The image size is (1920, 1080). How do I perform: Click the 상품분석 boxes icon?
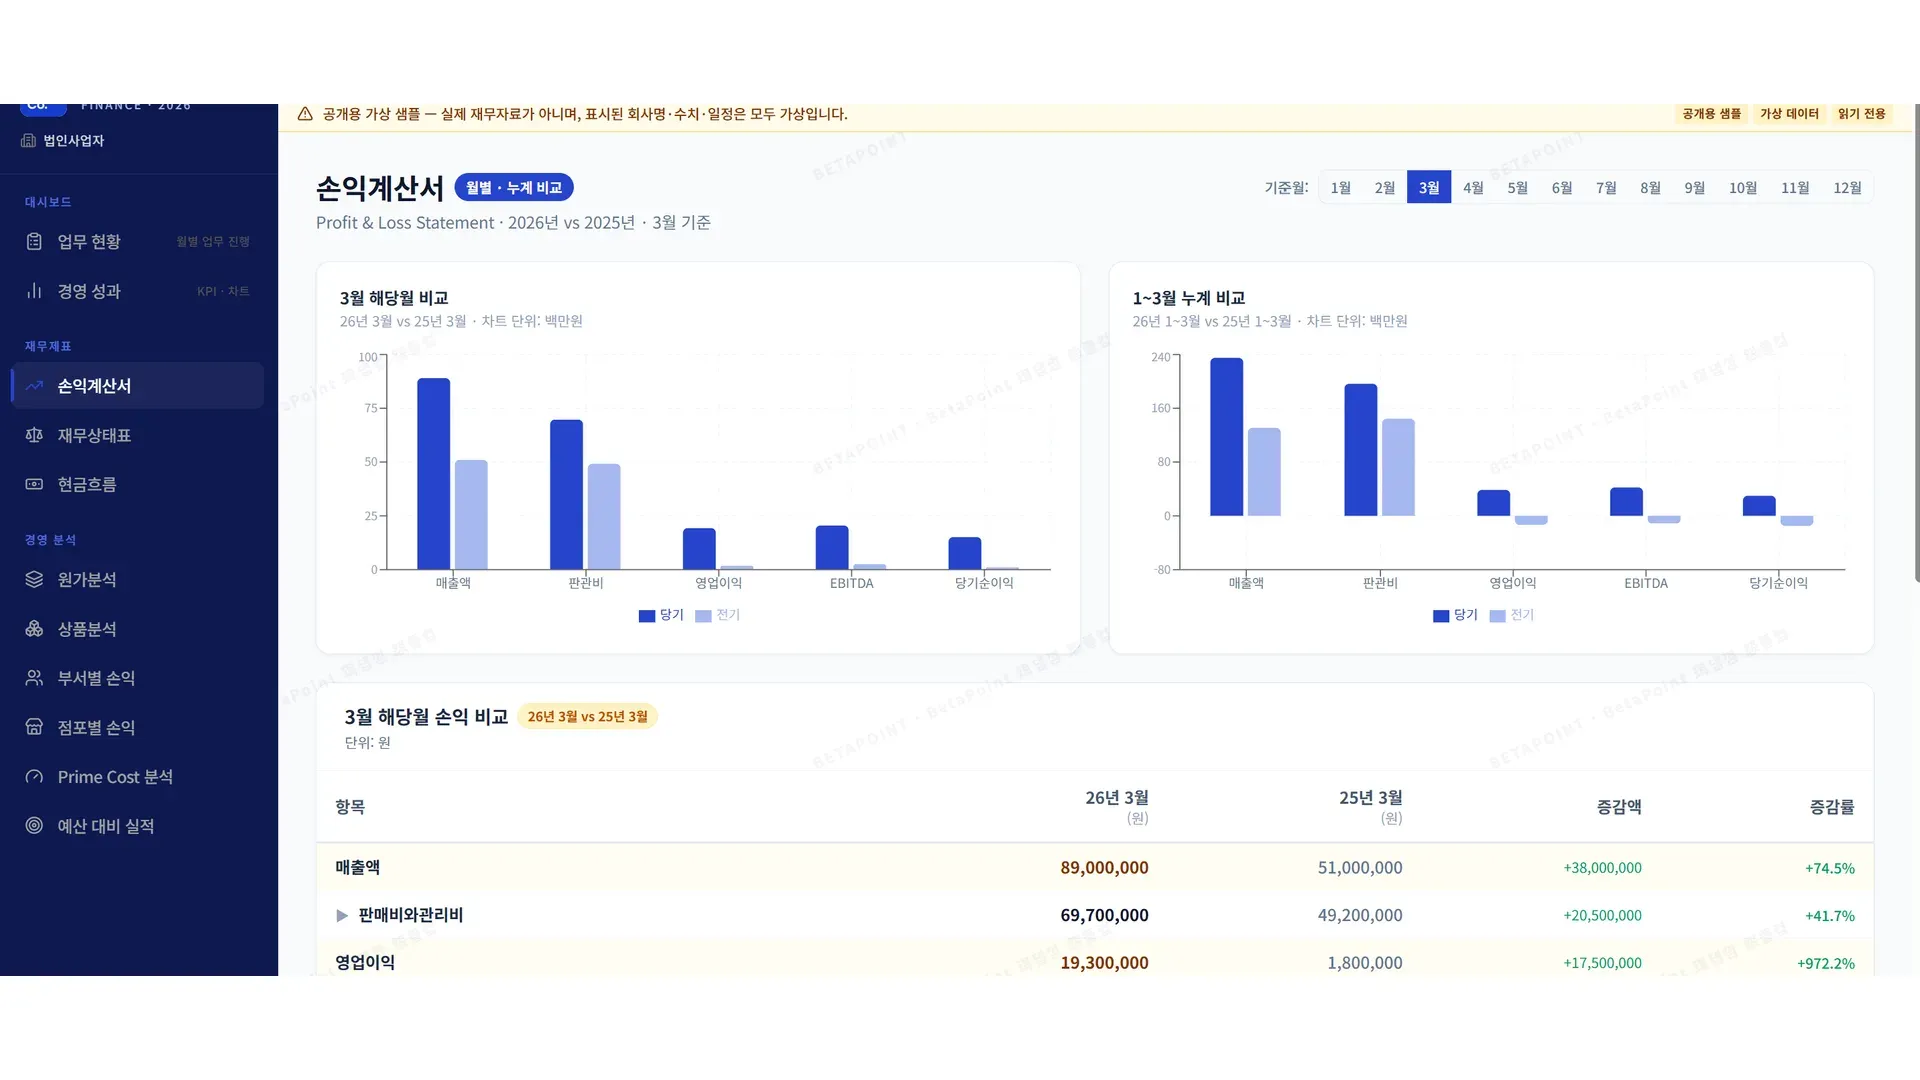coord(34,629)
